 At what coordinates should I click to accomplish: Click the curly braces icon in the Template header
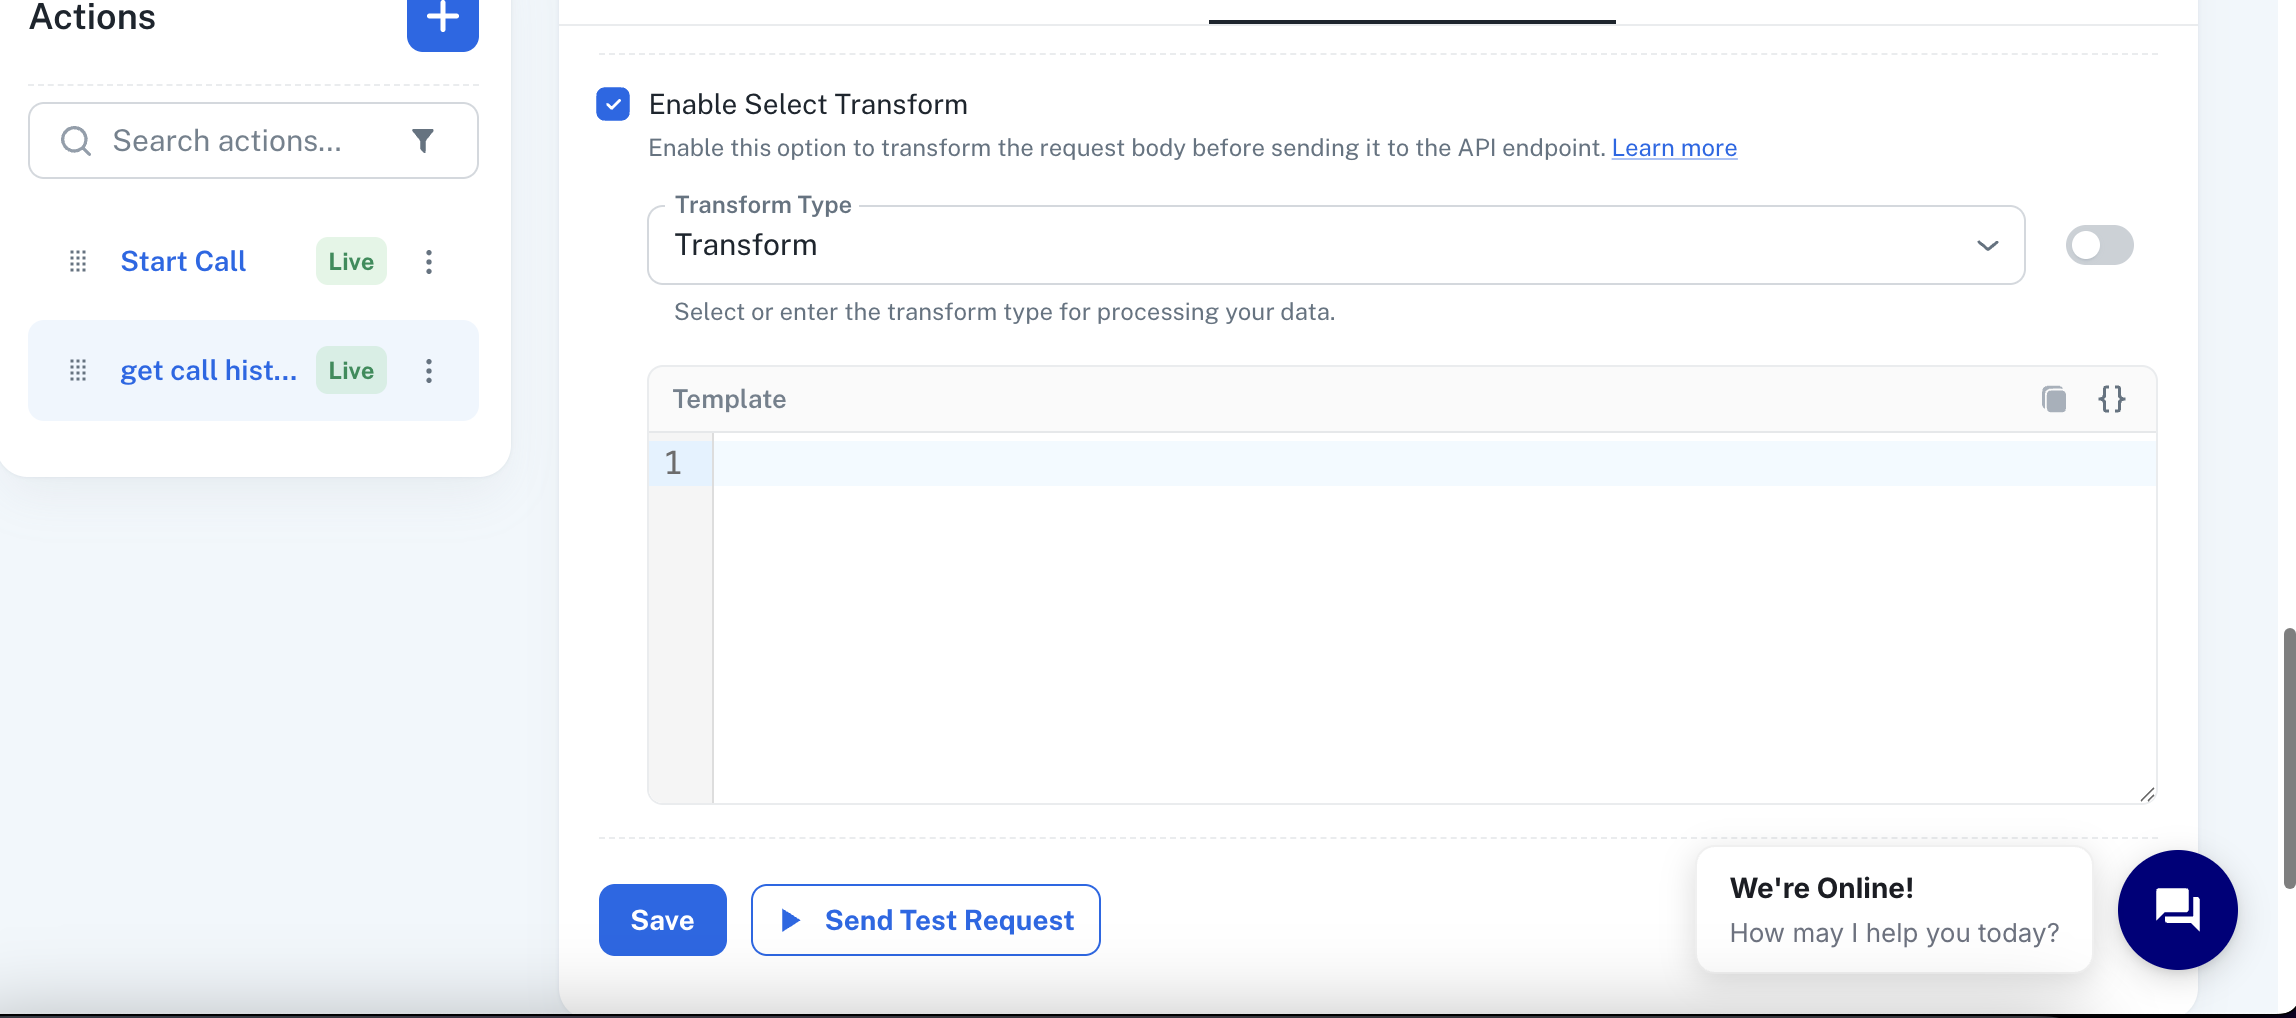[2112, 399]
